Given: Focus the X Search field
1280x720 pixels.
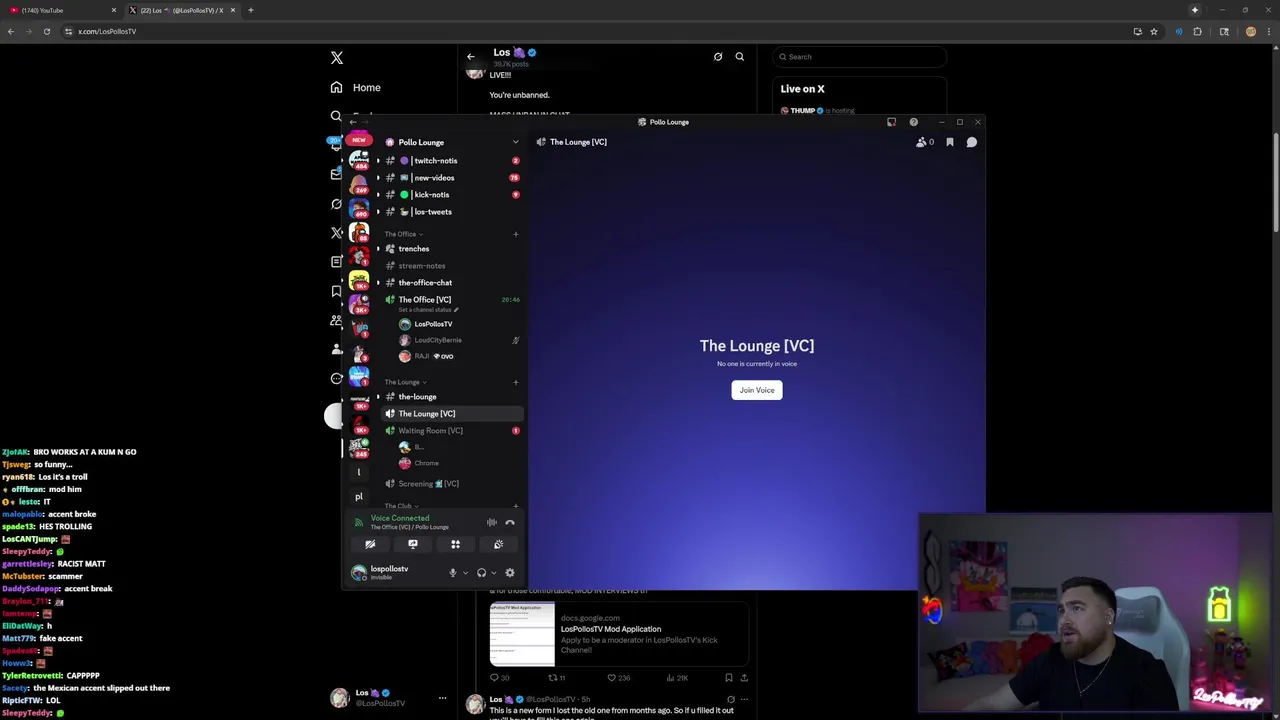Looking at the screenshot, I should [x=860, y=57].
